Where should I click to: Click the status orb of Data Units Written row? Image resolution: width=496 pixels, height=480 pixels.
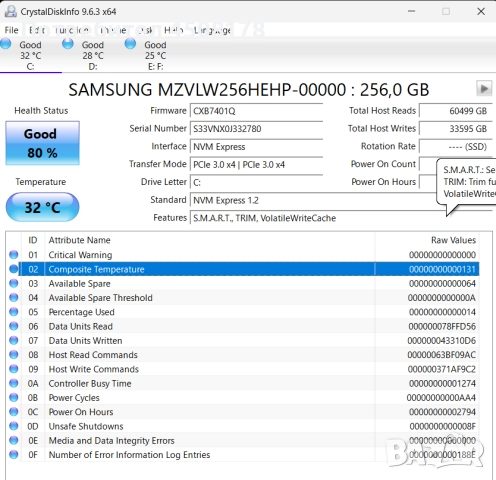14,340
